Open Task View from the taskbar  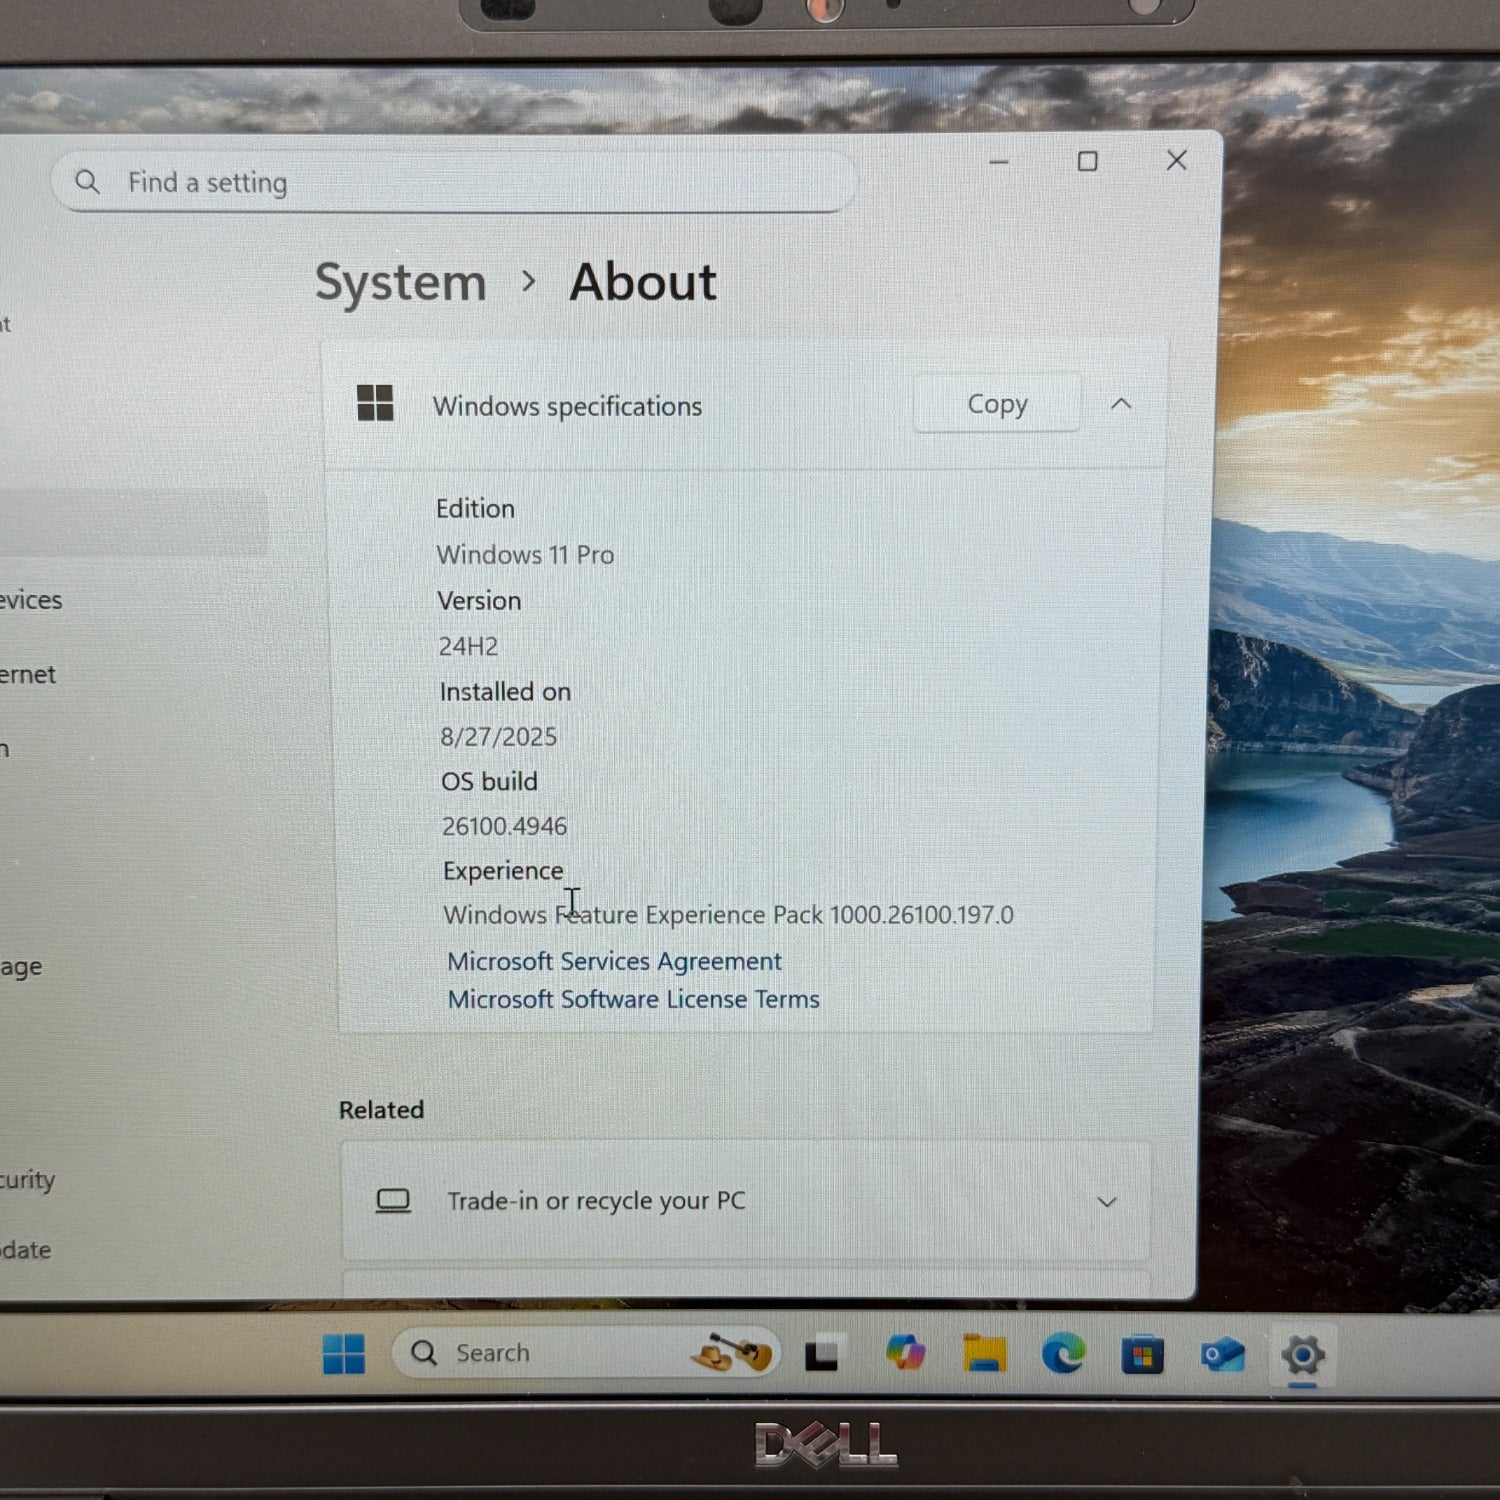[x=822, y=1355]
